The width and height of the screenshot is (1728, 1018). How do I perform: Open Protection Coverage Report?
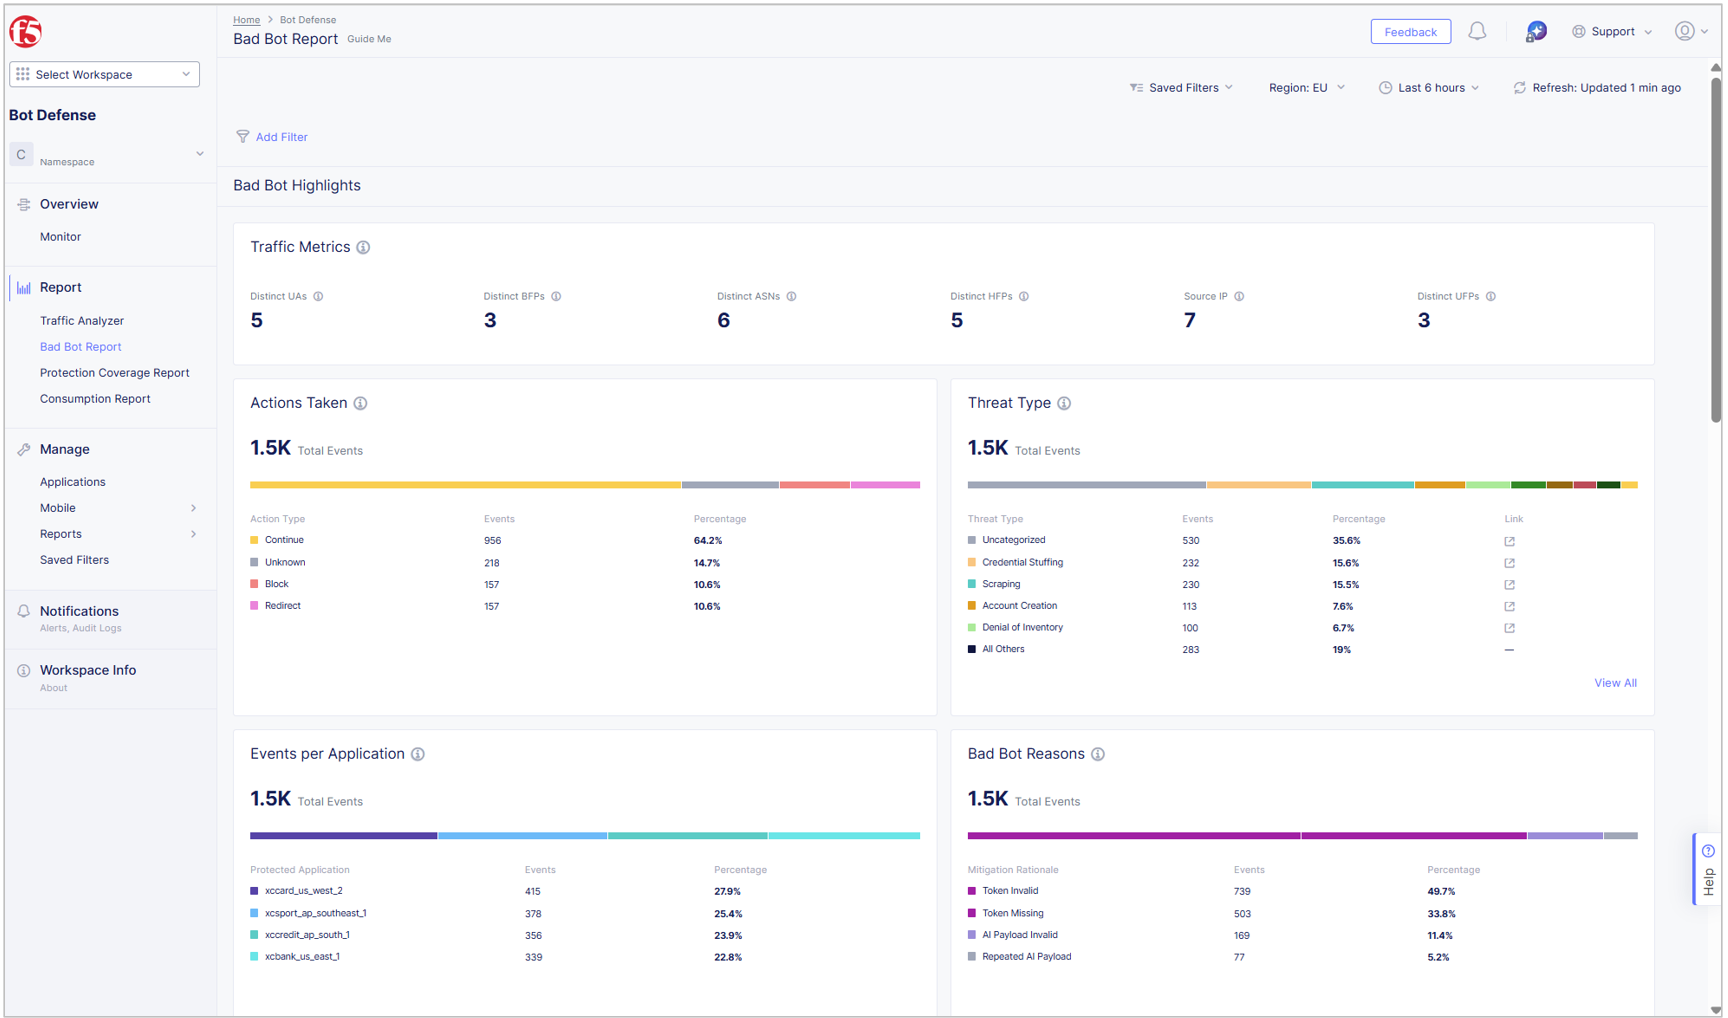click(114, 373)
